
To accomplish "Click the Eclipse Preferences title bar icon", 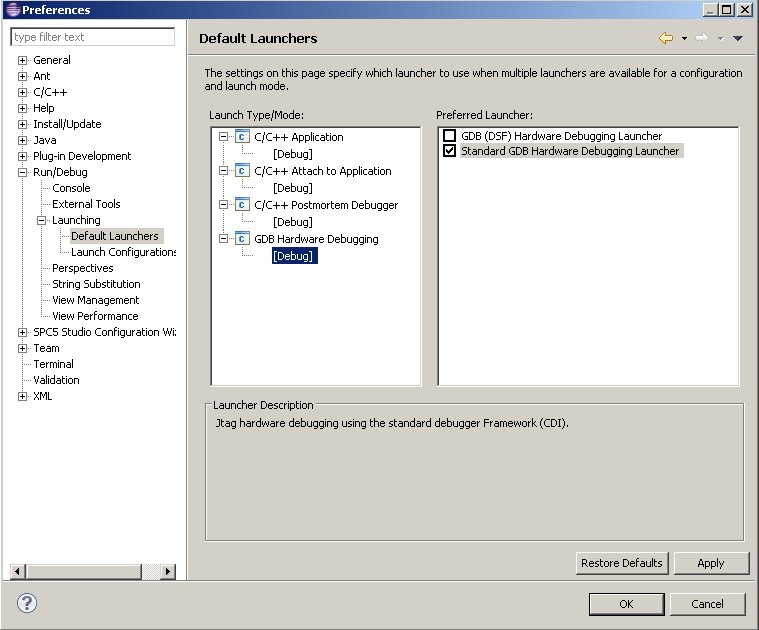I will (x=13, y=10).
